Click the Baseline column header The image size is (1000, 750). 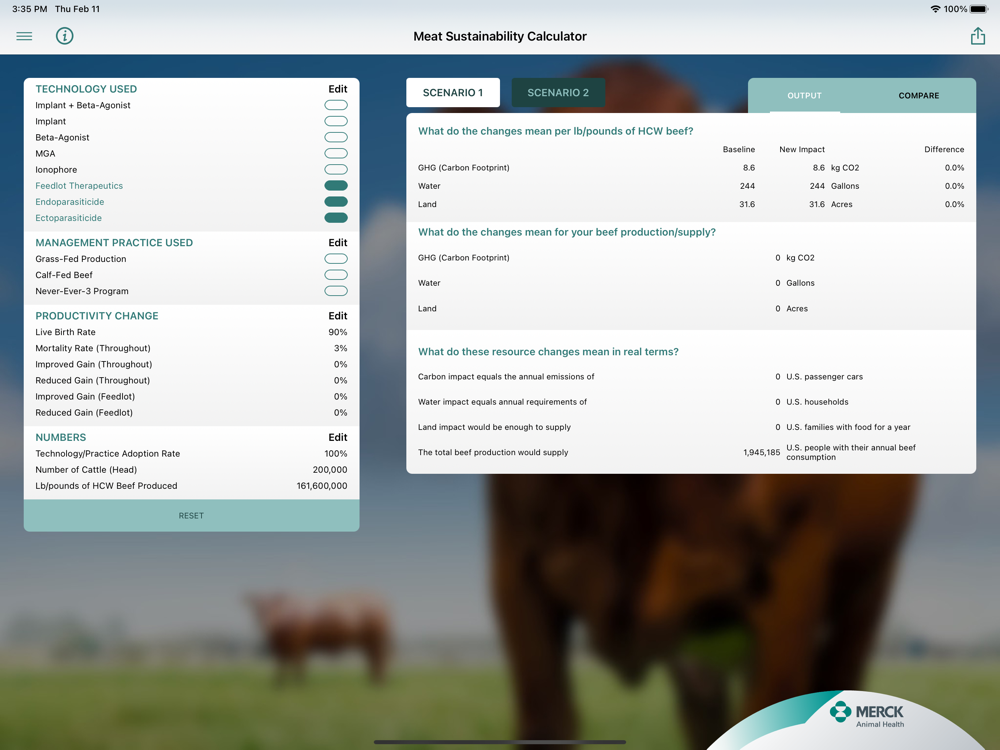coord(739,149)
